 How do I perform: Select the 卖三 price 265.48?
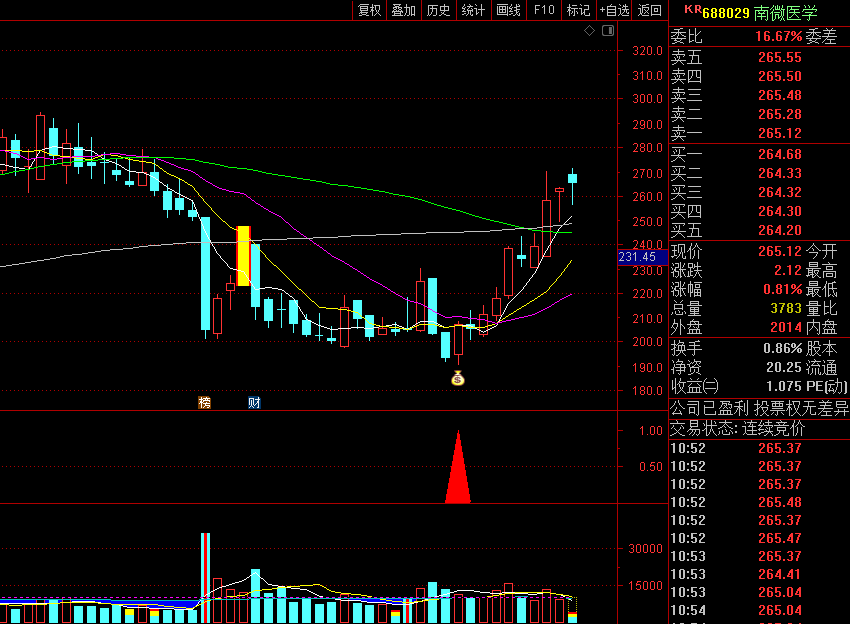click(x=780, y=95)
